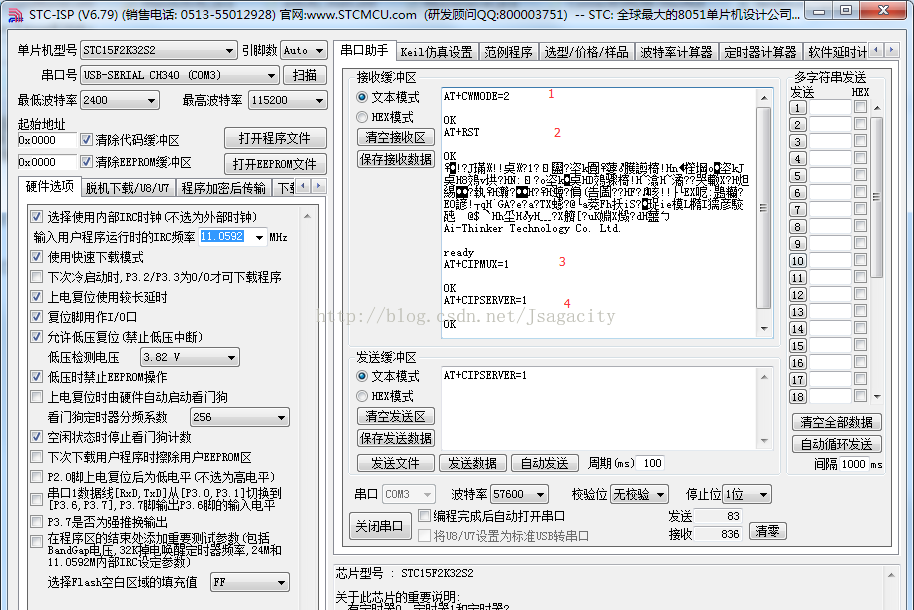Open minimum baud rate dropdown 2400
914x610 pixels.
(119, 100)
